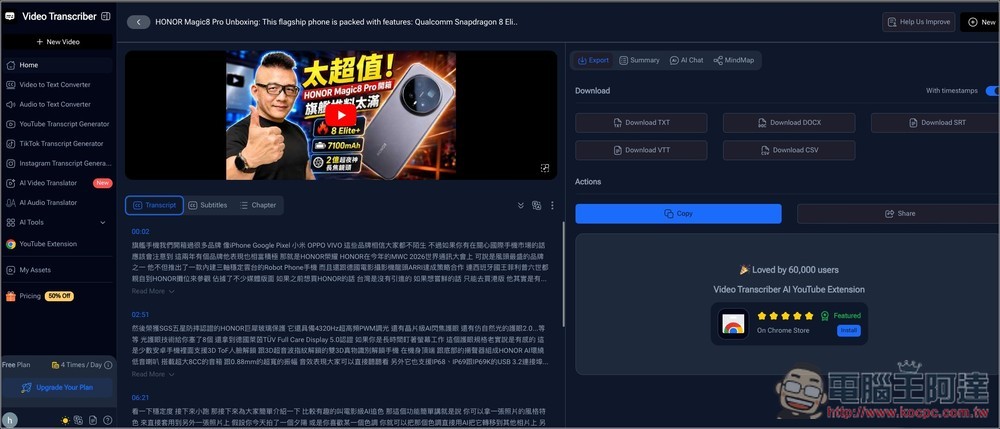Open the language icon in the sidebar footer
The width and height of the screenshot is (1000, 429).
[78, 420]
